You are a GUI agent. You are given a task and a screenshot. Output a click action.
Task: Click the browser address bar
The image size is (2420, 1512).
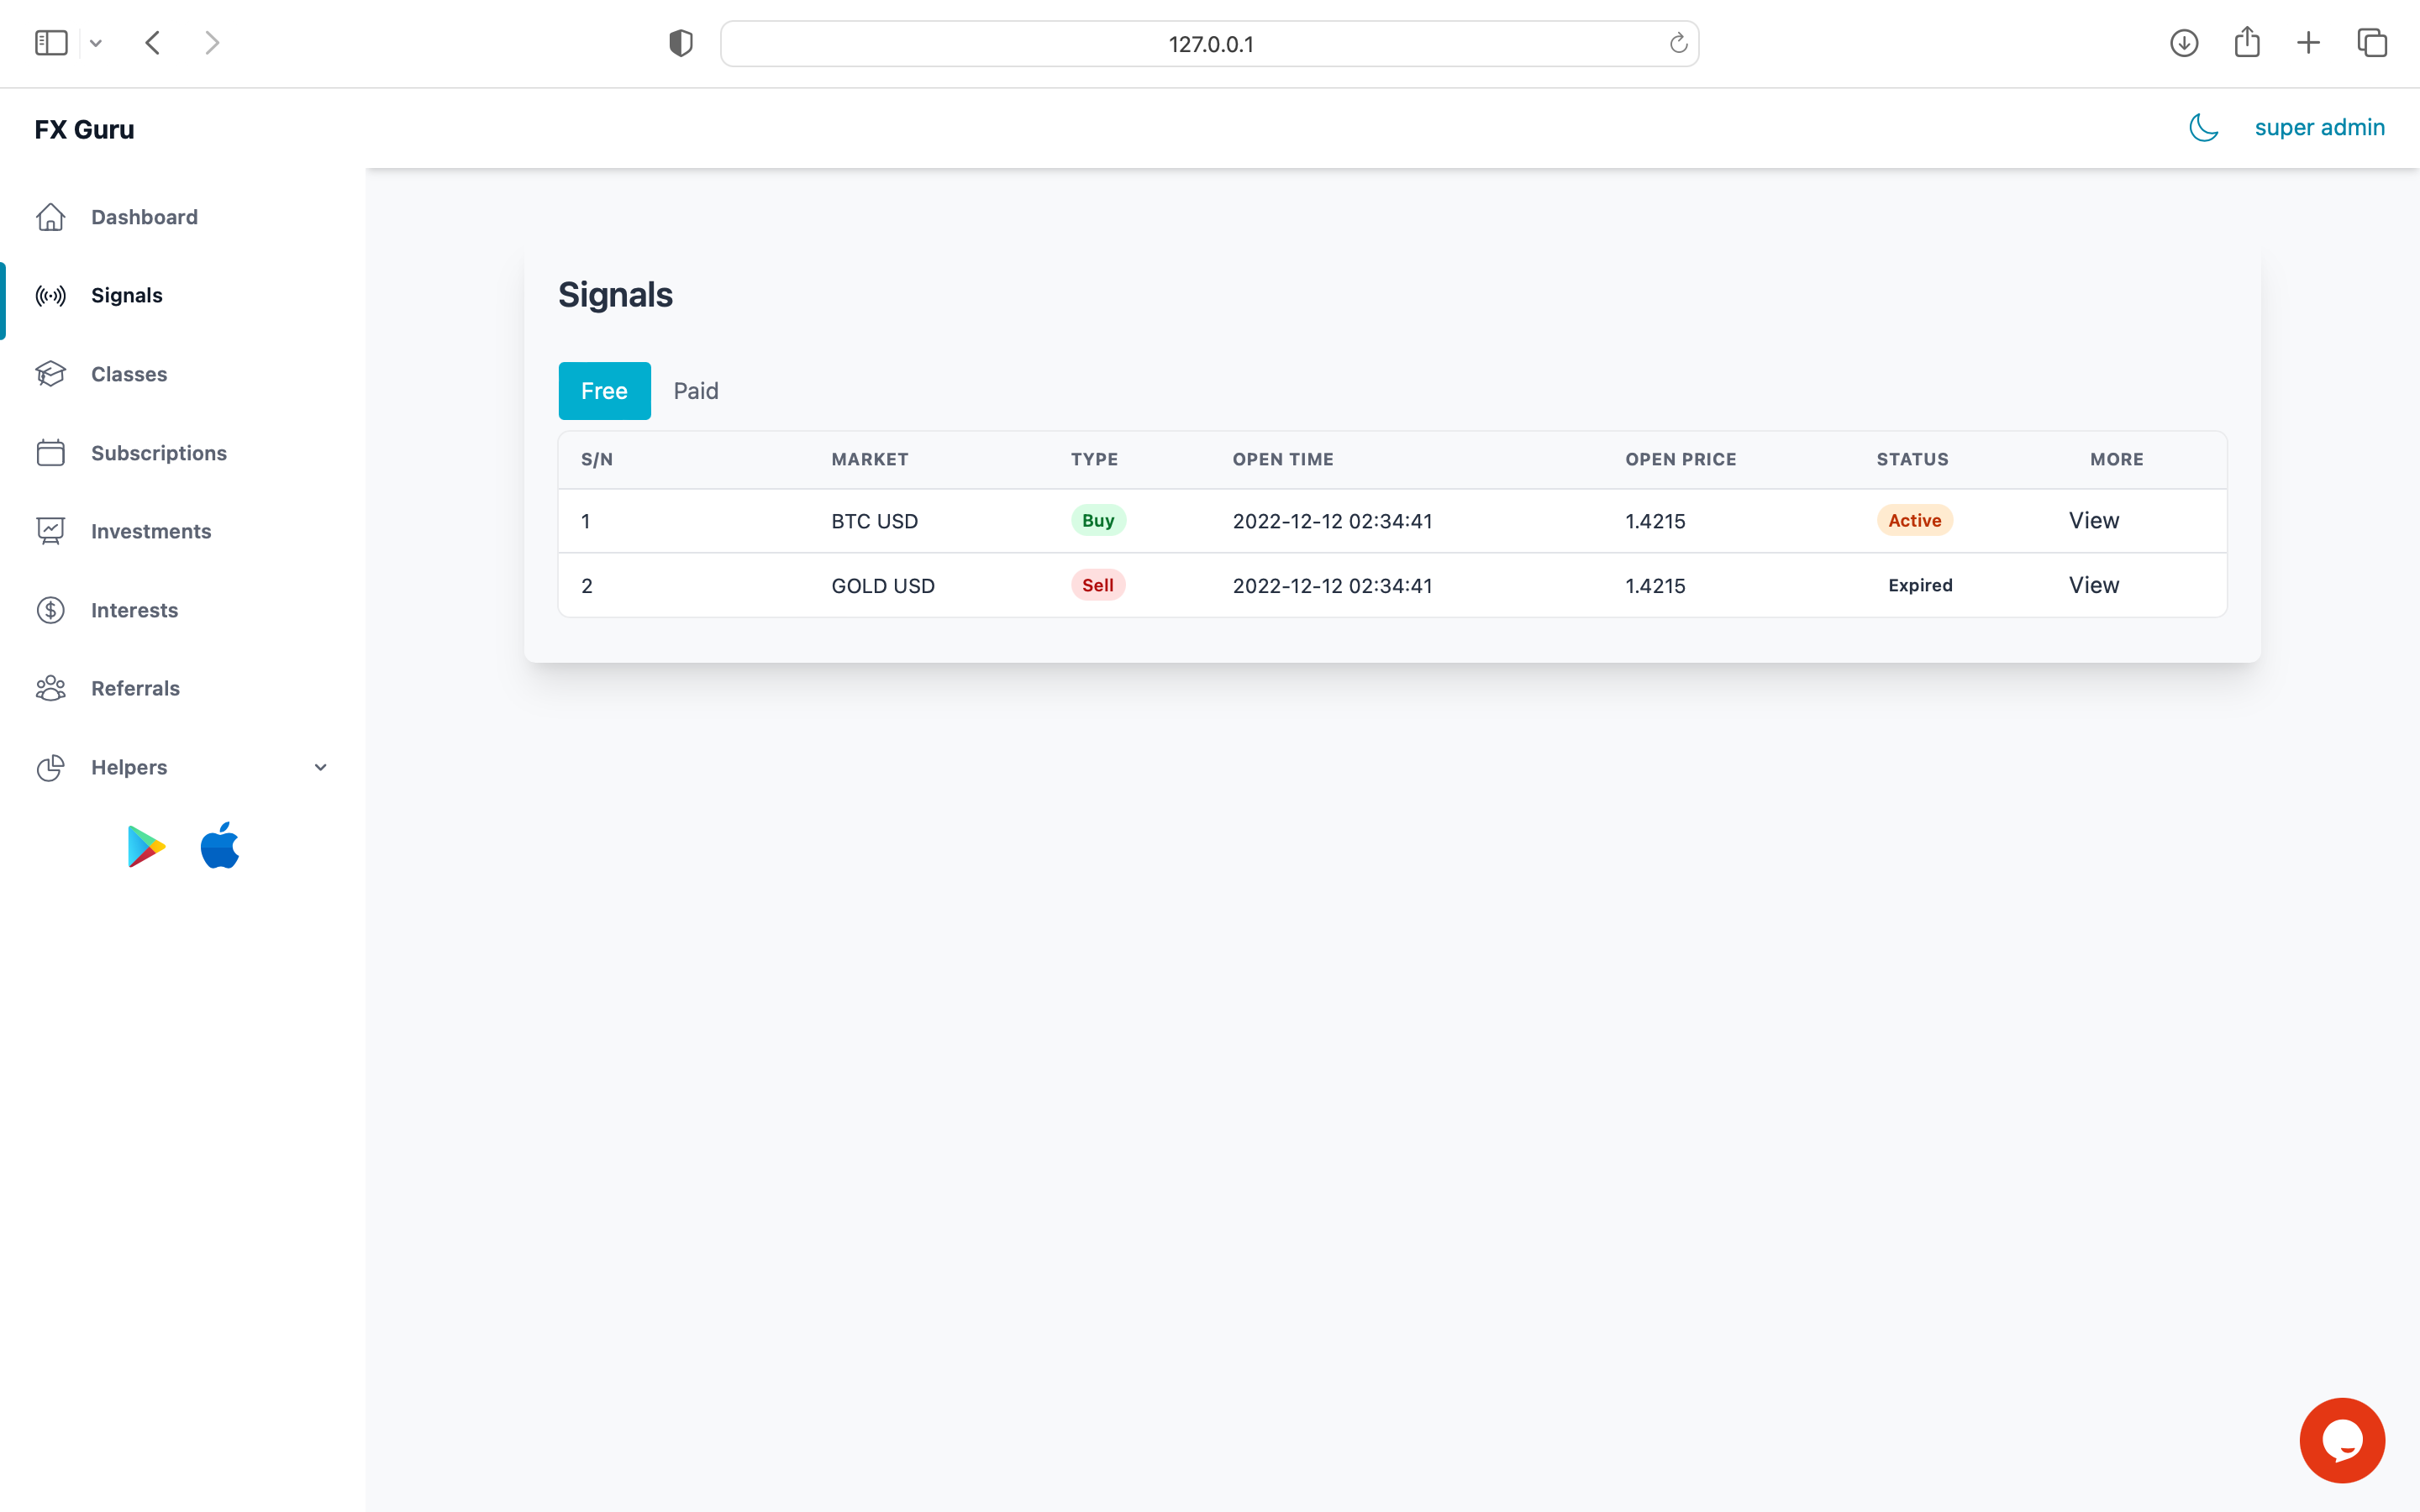(x=1209, y=44)
